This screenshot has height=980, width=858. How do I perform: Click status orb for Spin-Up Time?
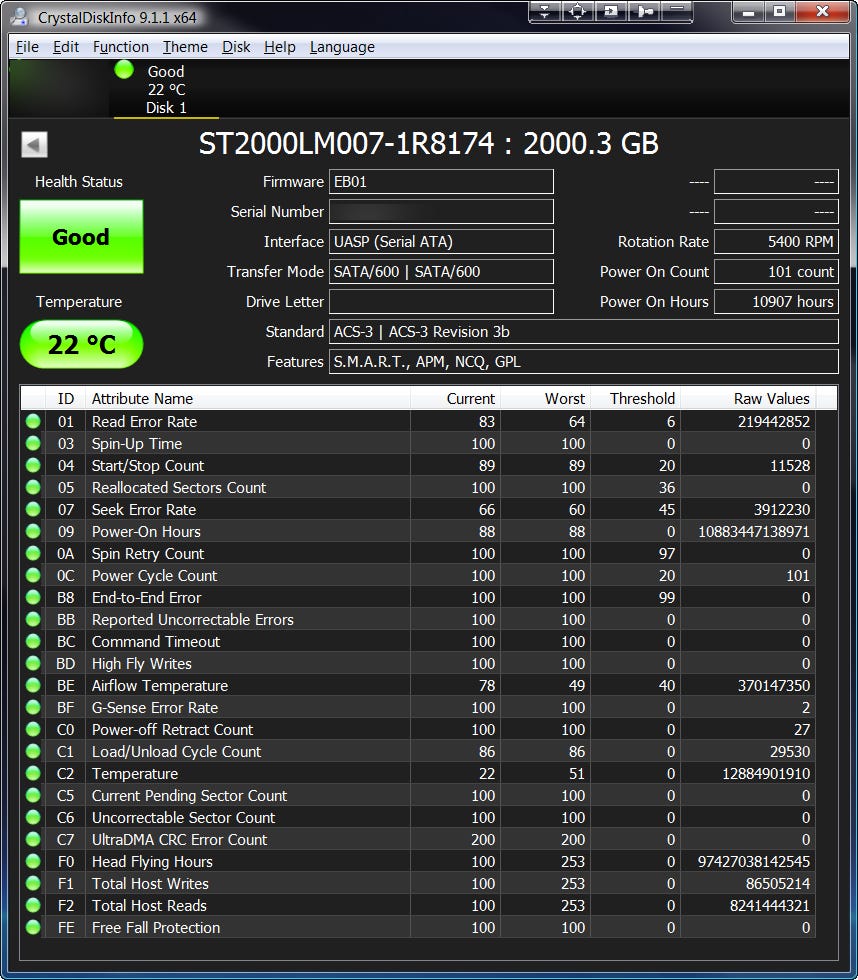[x=33, y=443]
